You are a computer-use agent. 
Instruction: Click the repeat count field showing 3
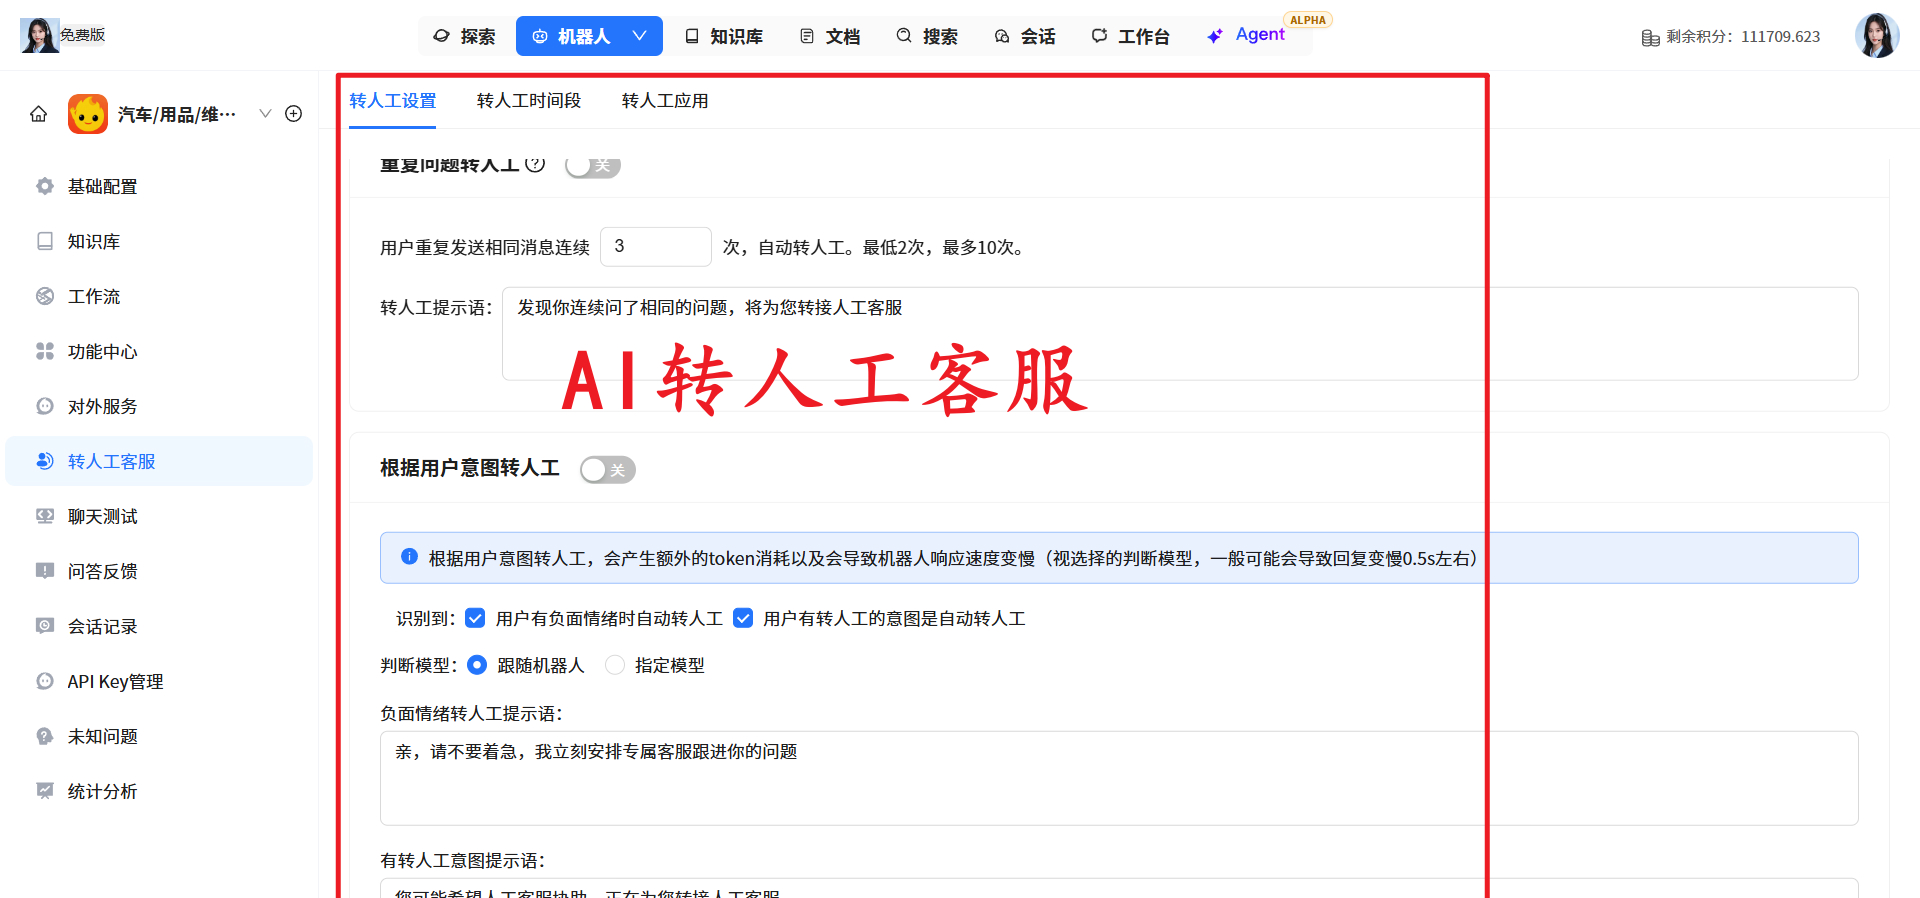tap(656, 246)
